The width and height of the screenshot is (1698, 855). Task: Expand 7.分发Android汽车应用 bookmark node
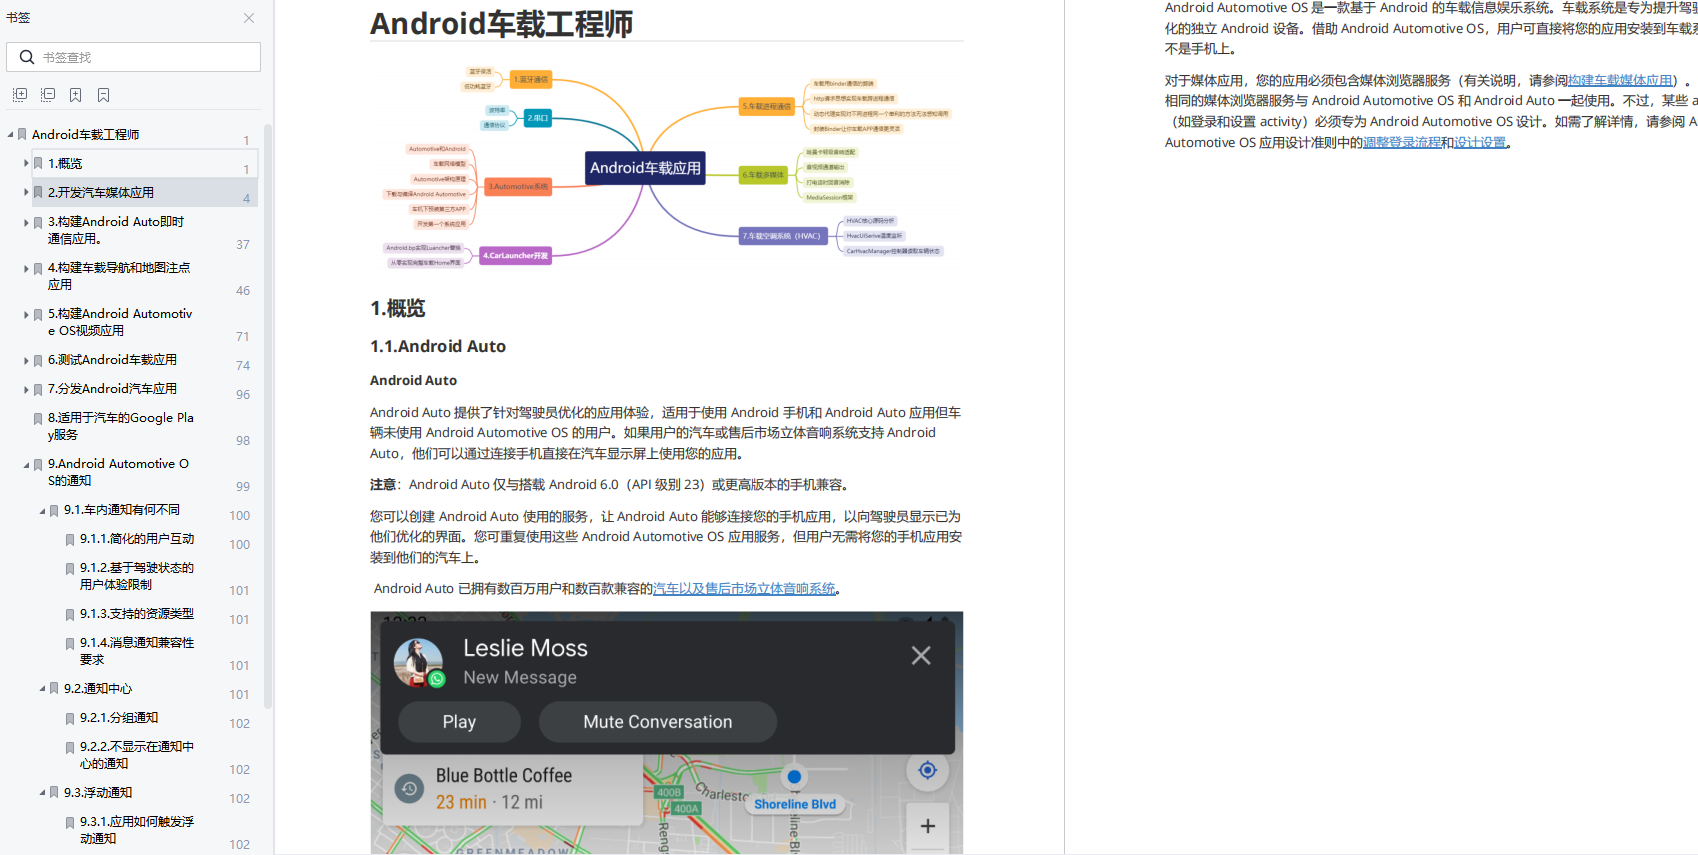pos(26,389)
